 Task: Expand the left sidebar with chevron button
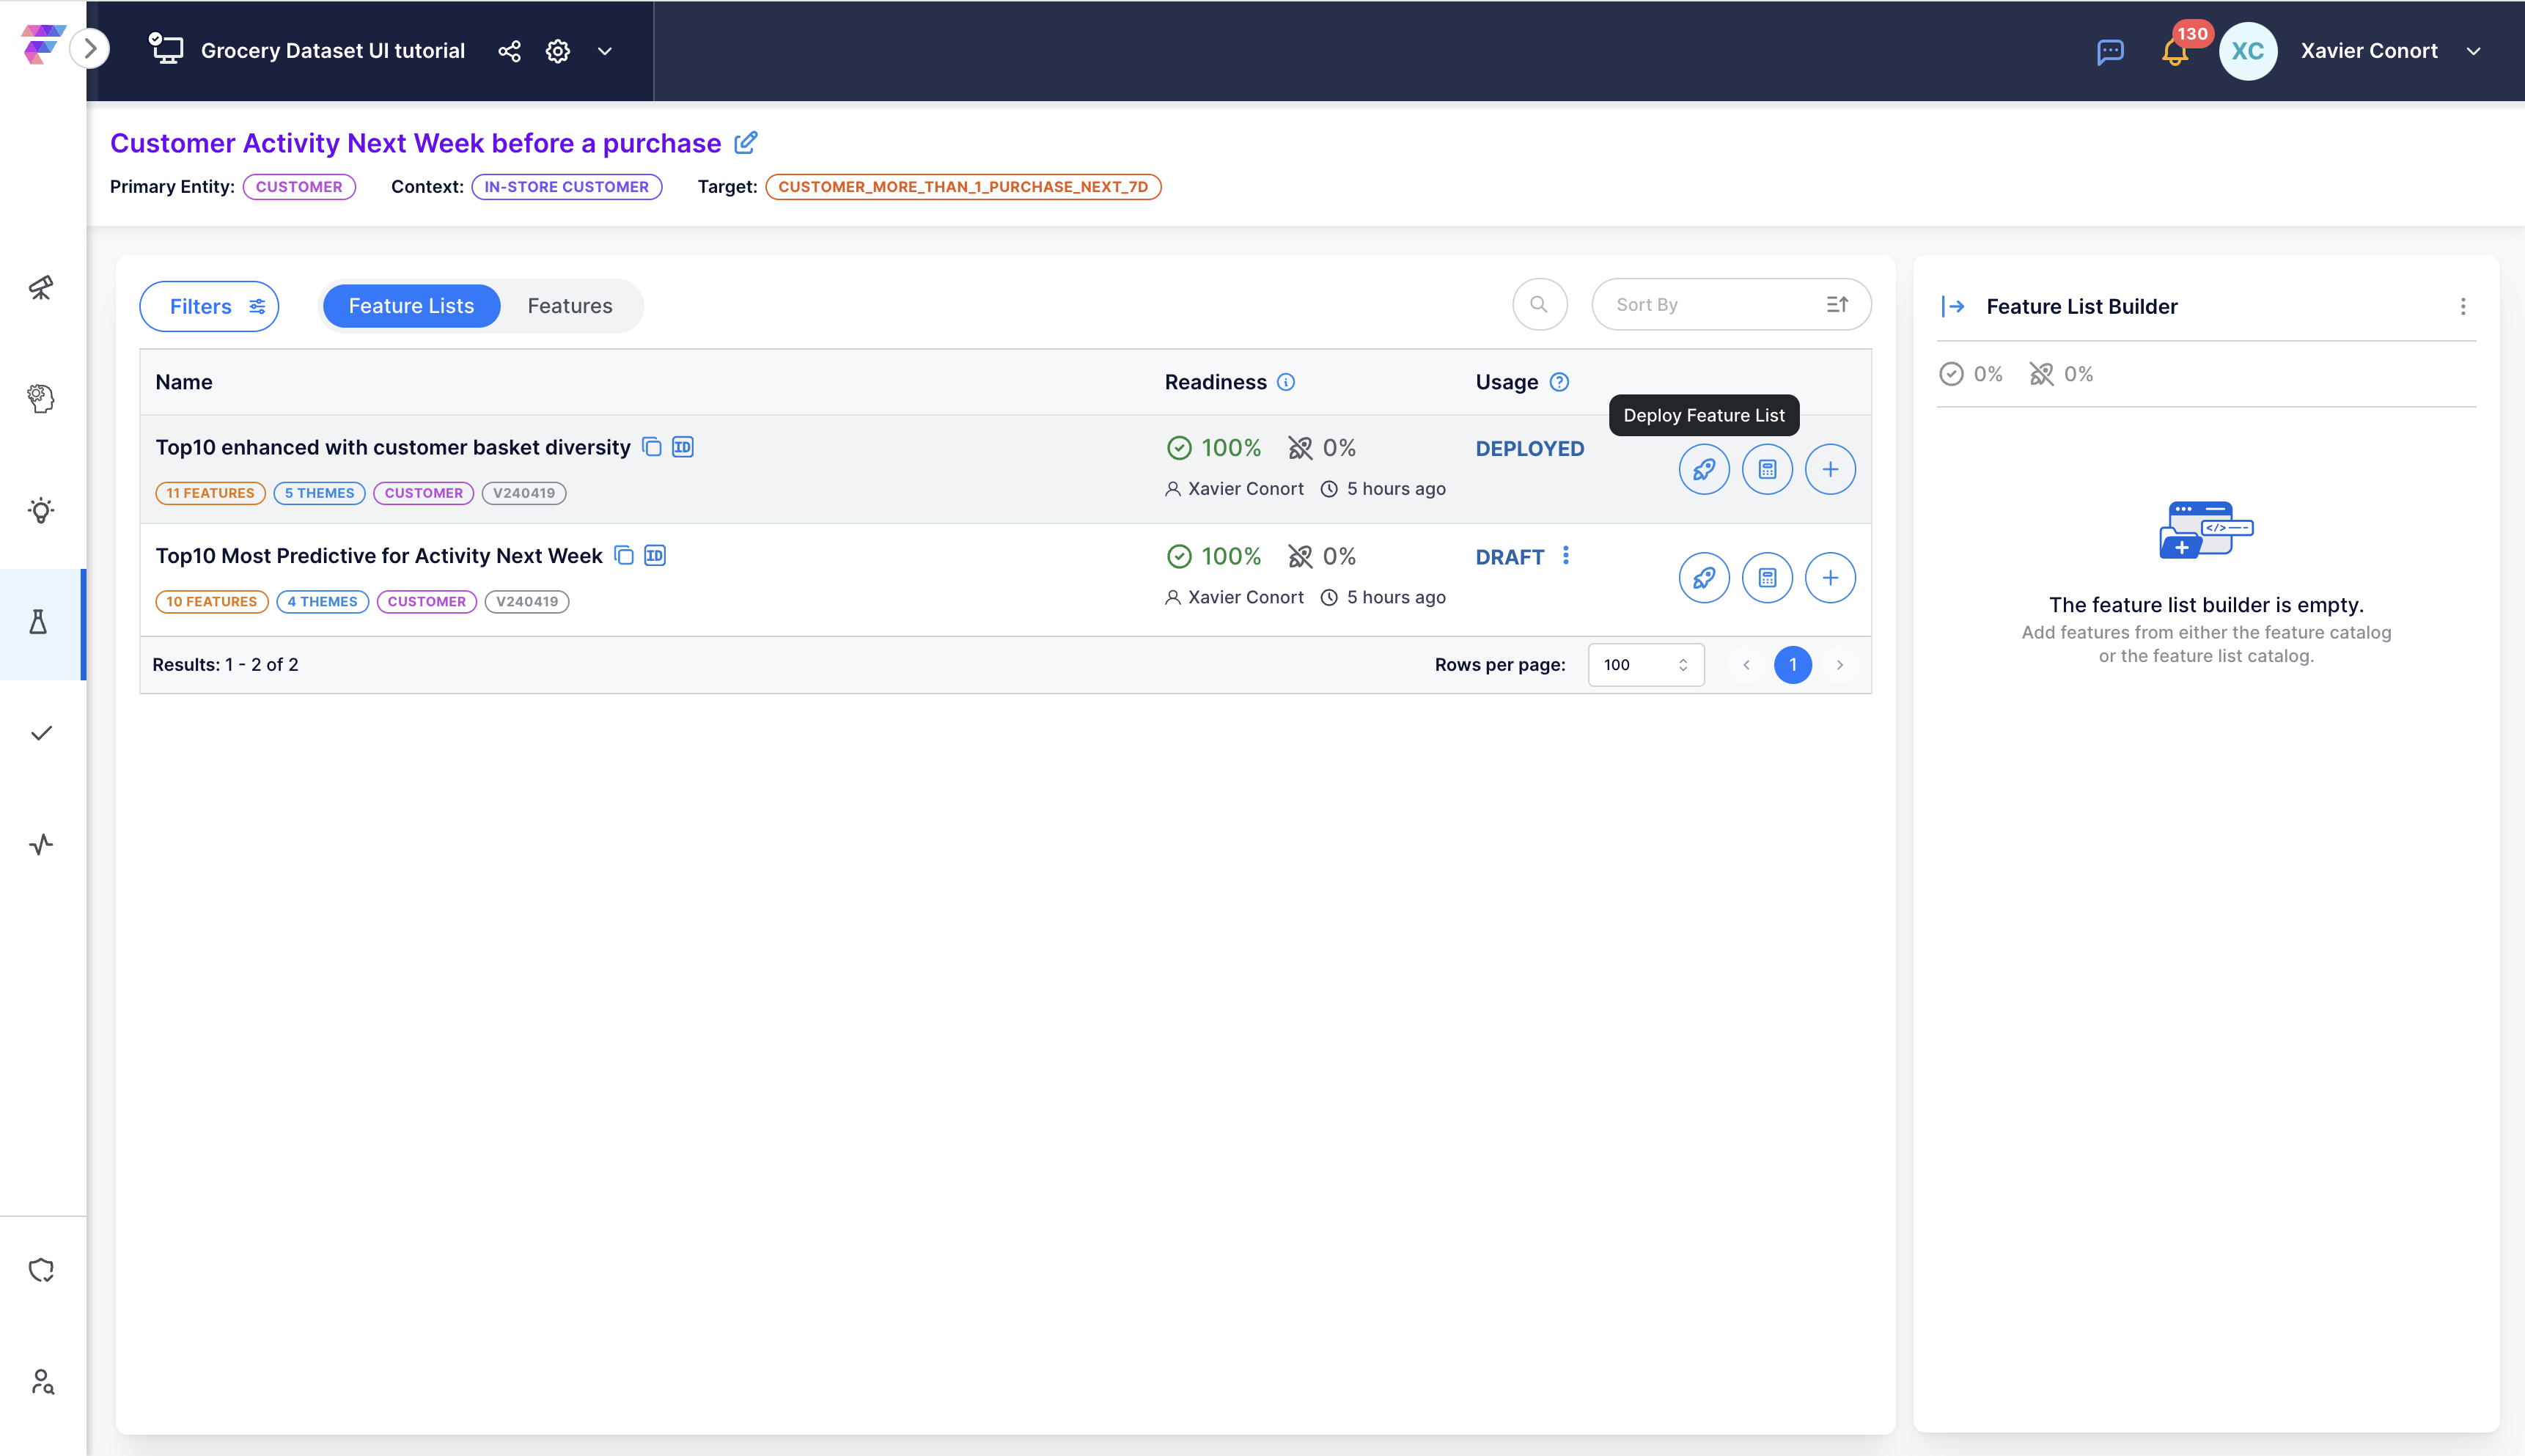click(90, 48)
